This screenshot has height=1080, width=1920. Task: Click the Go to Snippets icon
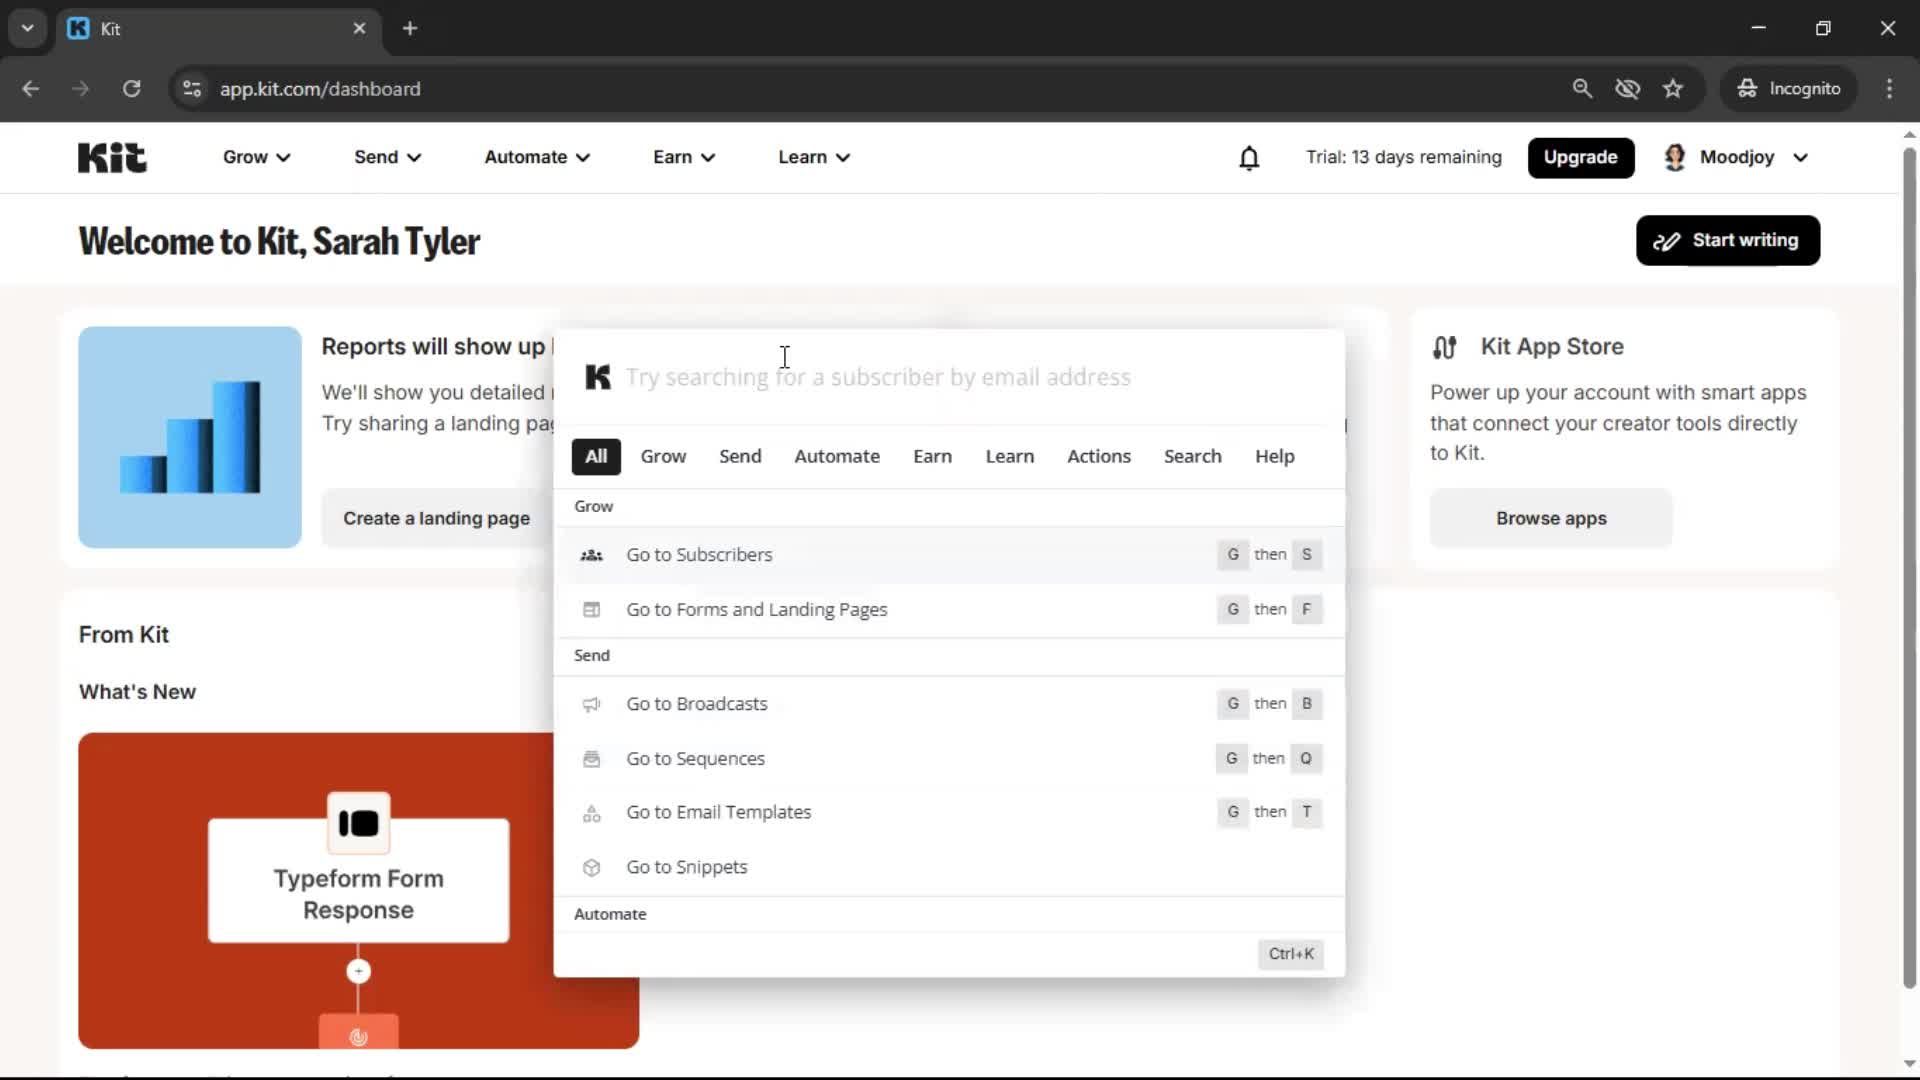tap(591, 867)
